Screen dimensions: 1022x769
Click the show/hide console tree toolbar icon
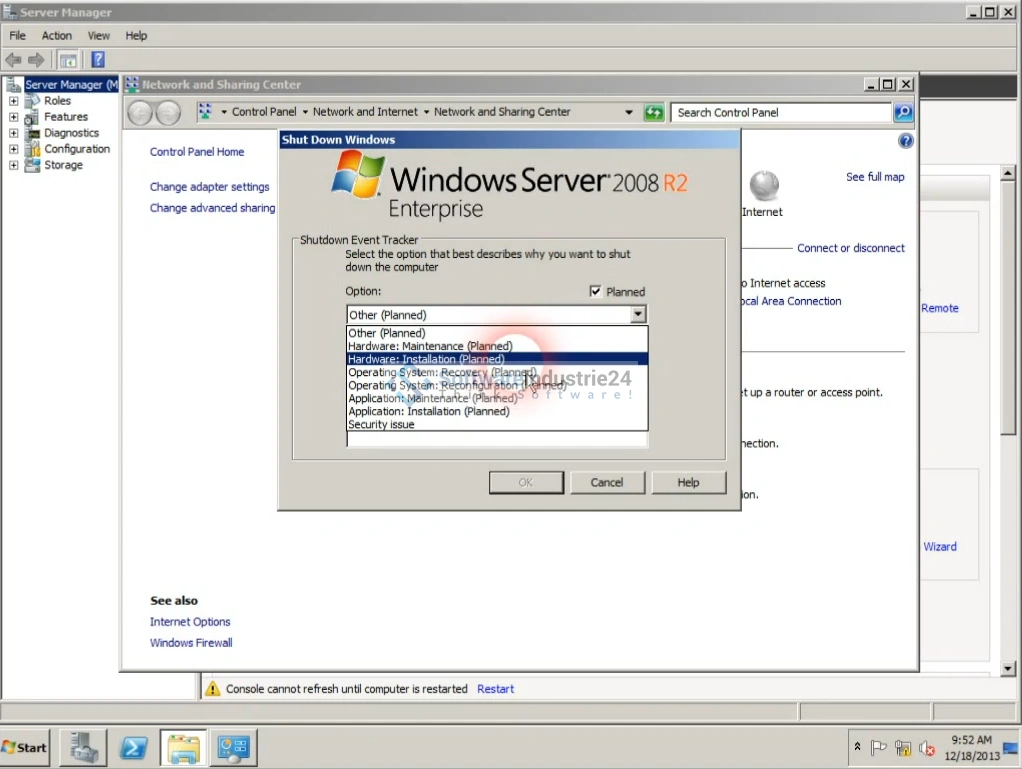pos(68,60)
